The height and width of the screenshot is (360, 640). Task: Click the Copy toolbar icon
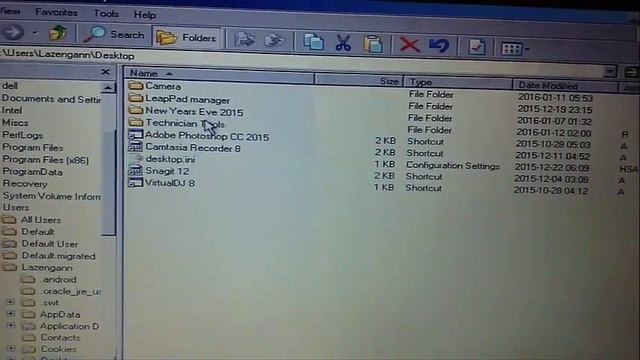[x=313, y=42]
